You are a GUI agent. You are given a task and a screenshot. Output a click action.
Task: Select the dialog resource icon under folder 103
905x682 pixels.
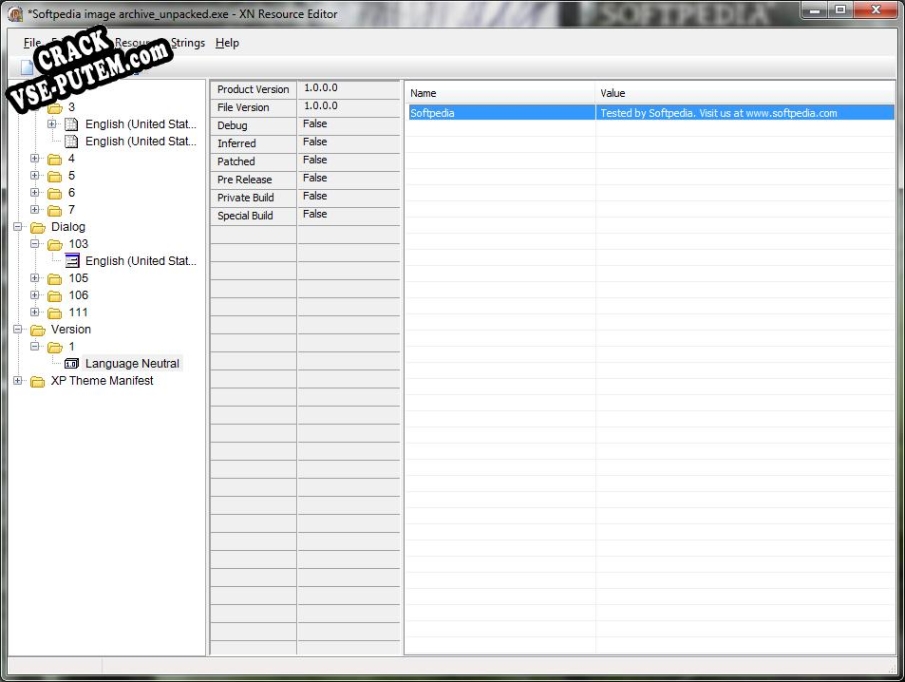pos(70,260)
